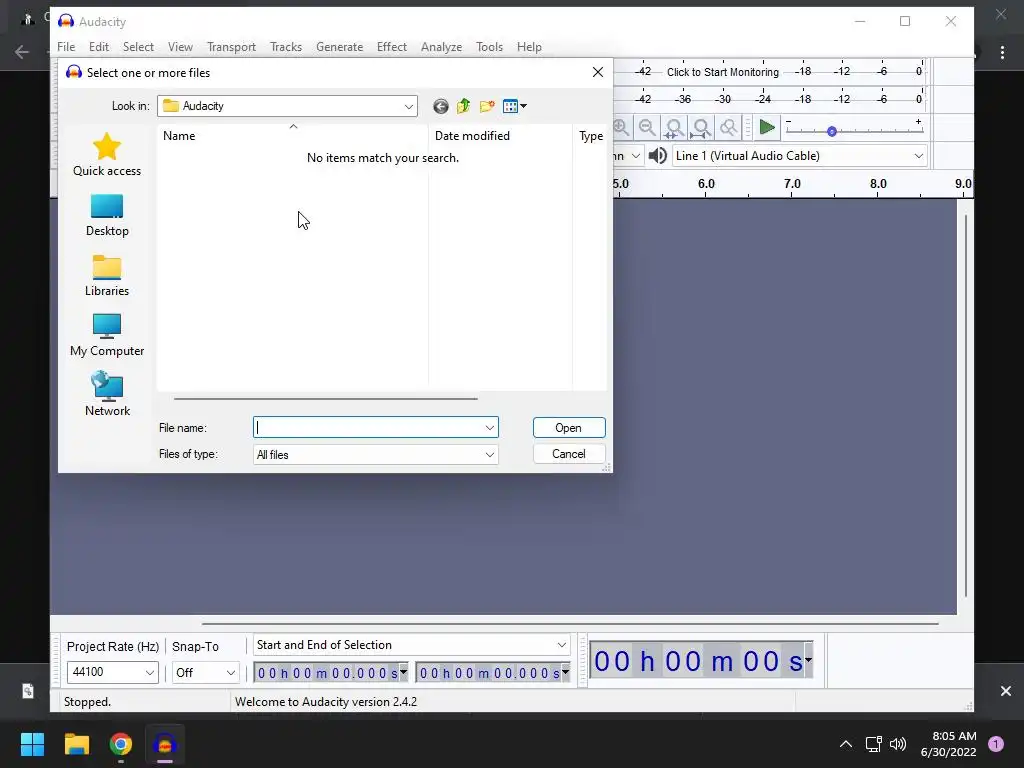The height and width of the screenshot is (768, 1024).
Task: Go up one folder level
Action: (x=464, y=106)
